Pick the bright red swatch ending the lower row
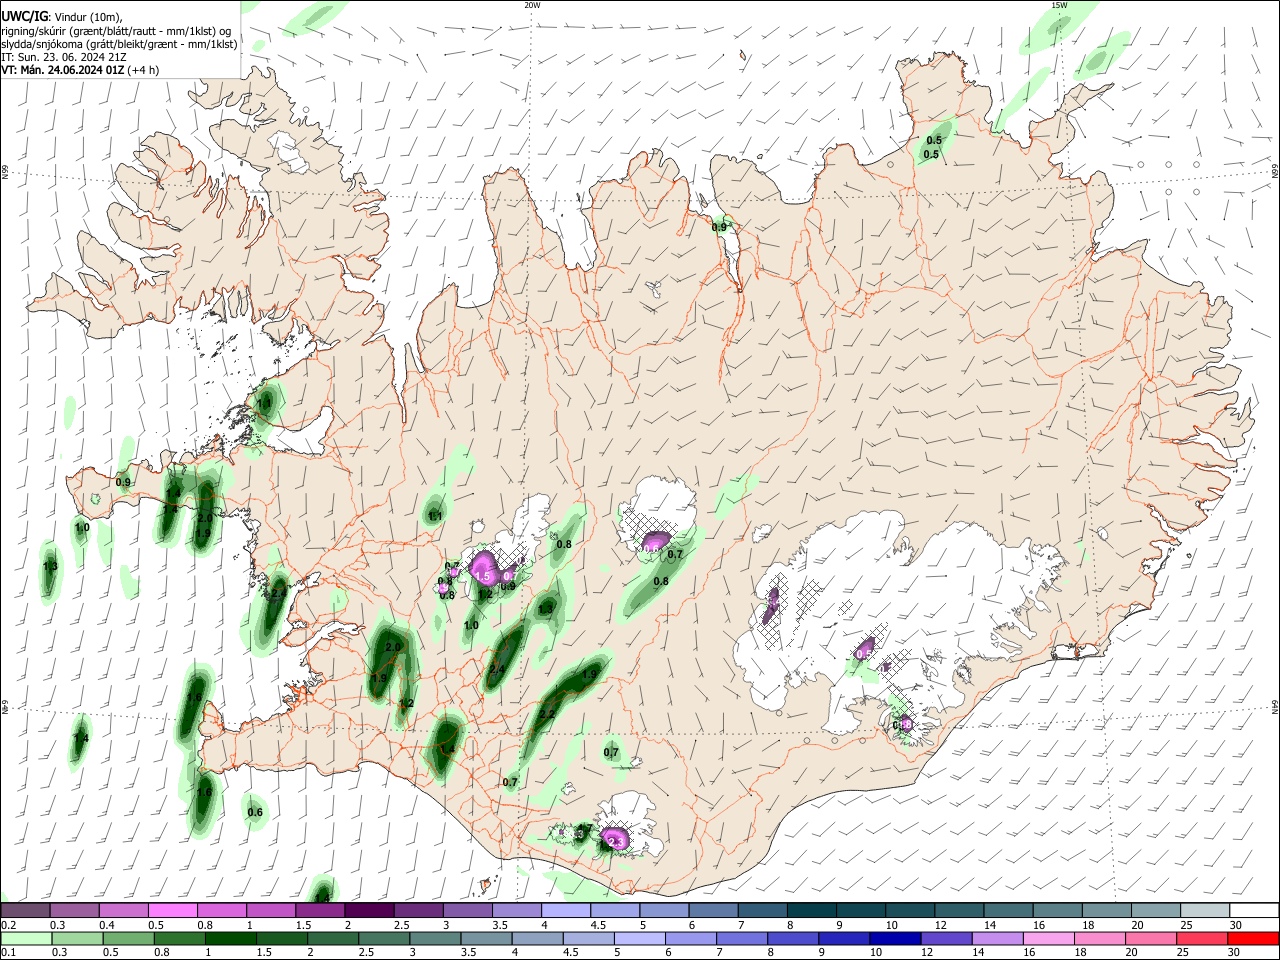Image resolution: width=1280 pixels, height=960 pixels. (1254, 939)
